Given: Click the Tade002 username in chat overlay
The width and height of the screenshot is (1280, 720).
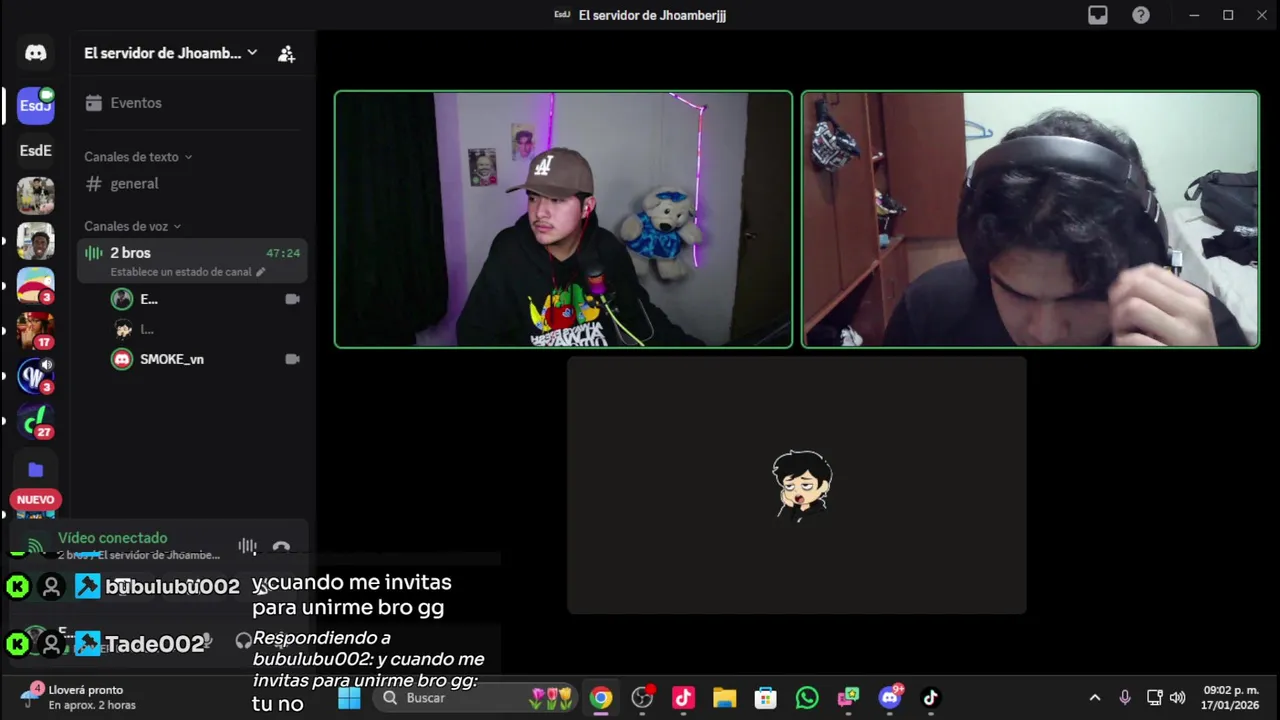Looking at the screenshot, I should point(155,644).
